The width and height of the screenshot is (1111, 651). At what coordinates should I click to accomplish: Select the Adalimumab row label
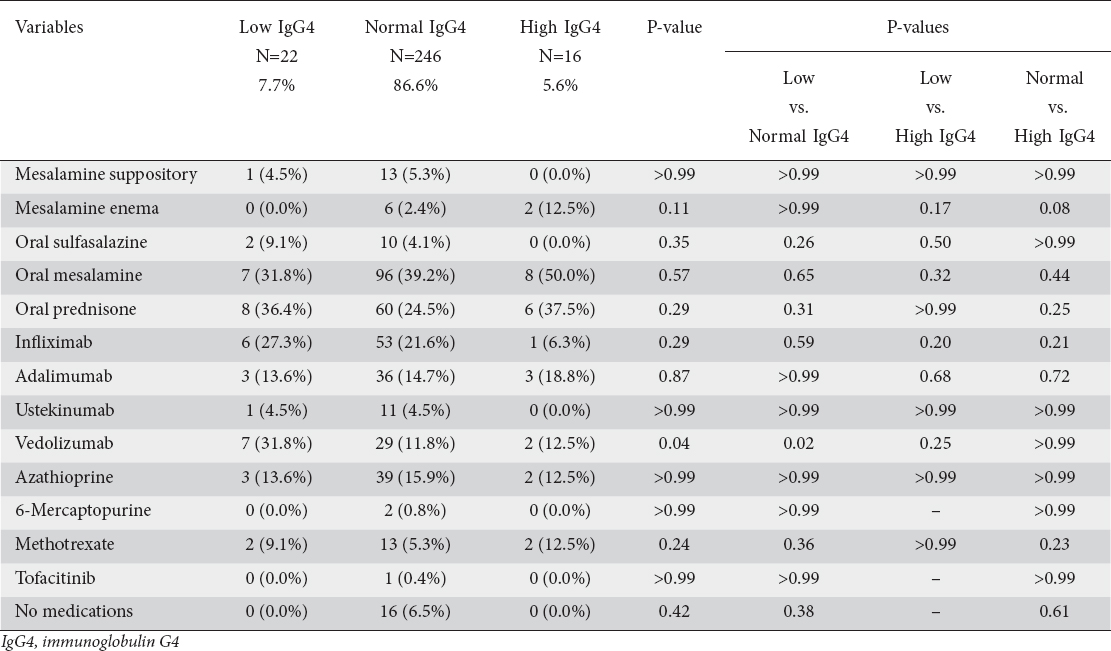[x=56, y=376]
